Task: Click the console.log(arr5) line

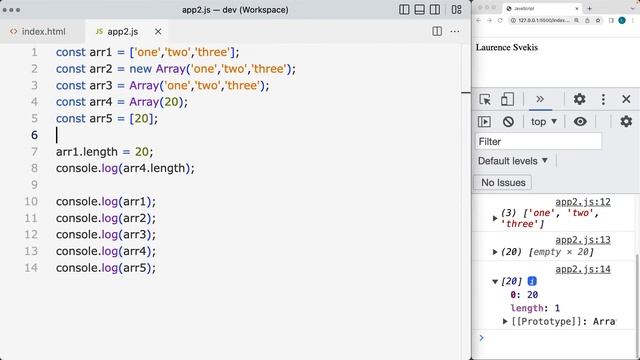Action: click(106, 268)
